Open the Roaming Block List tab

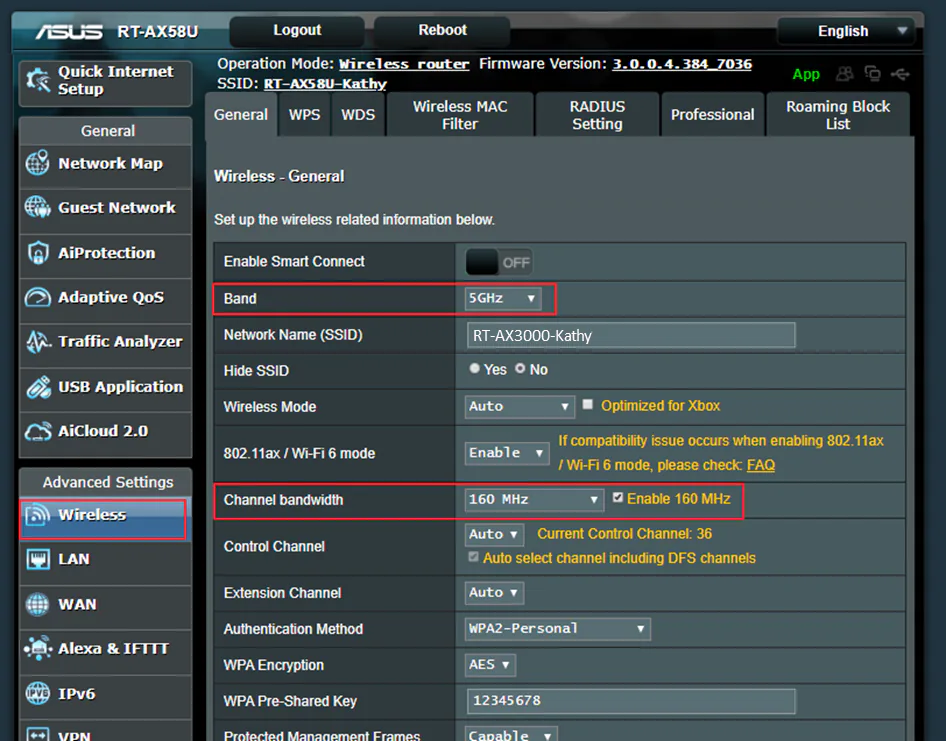[x=838, y=114]
